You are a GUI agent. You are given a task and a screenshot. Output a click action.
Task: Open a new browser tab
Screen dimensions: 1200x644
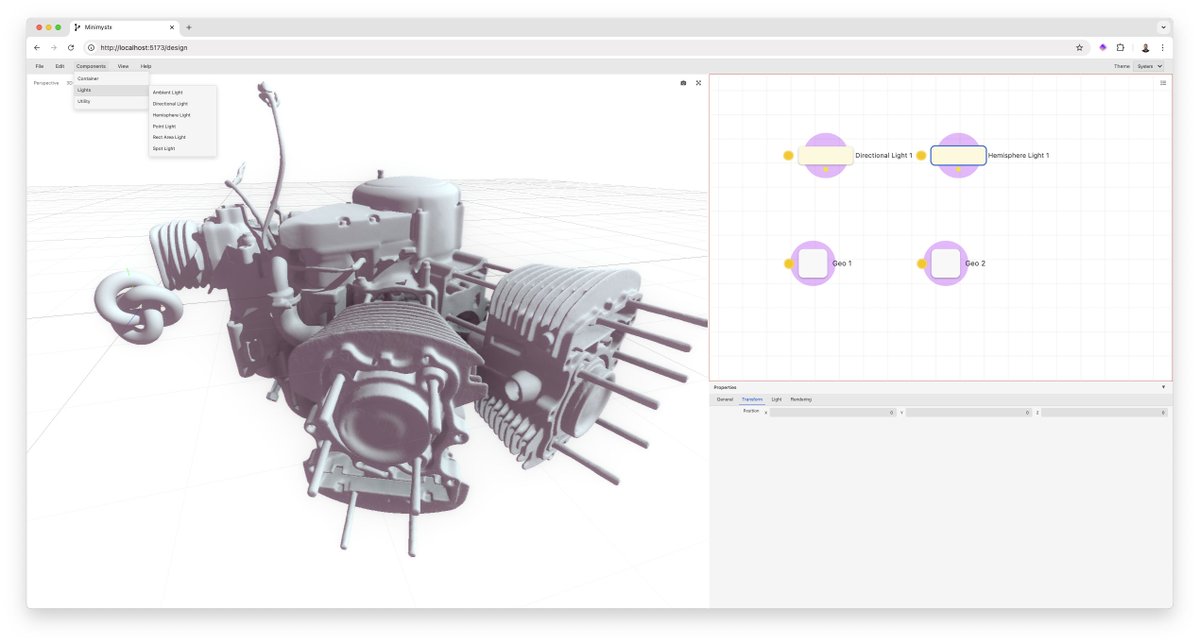pos(189,27)
